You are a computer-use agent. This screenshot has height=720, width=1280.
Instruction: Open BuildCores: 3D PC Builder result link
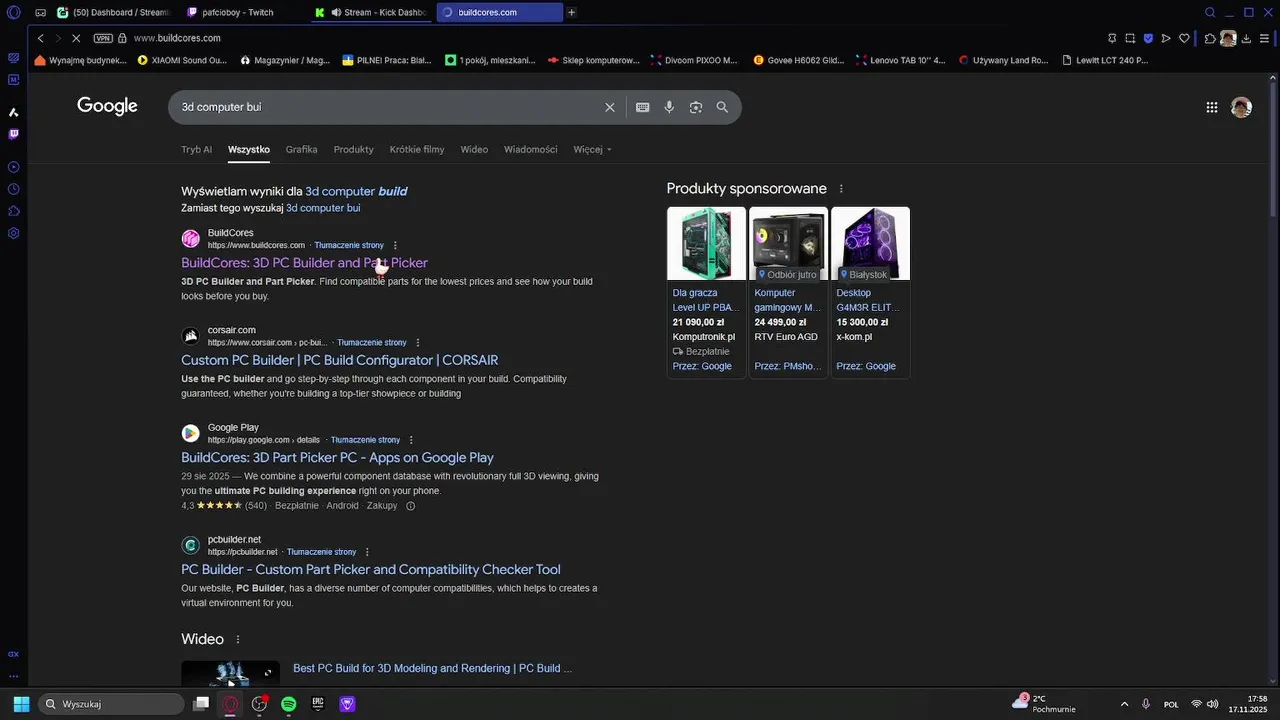pos(304,263)
